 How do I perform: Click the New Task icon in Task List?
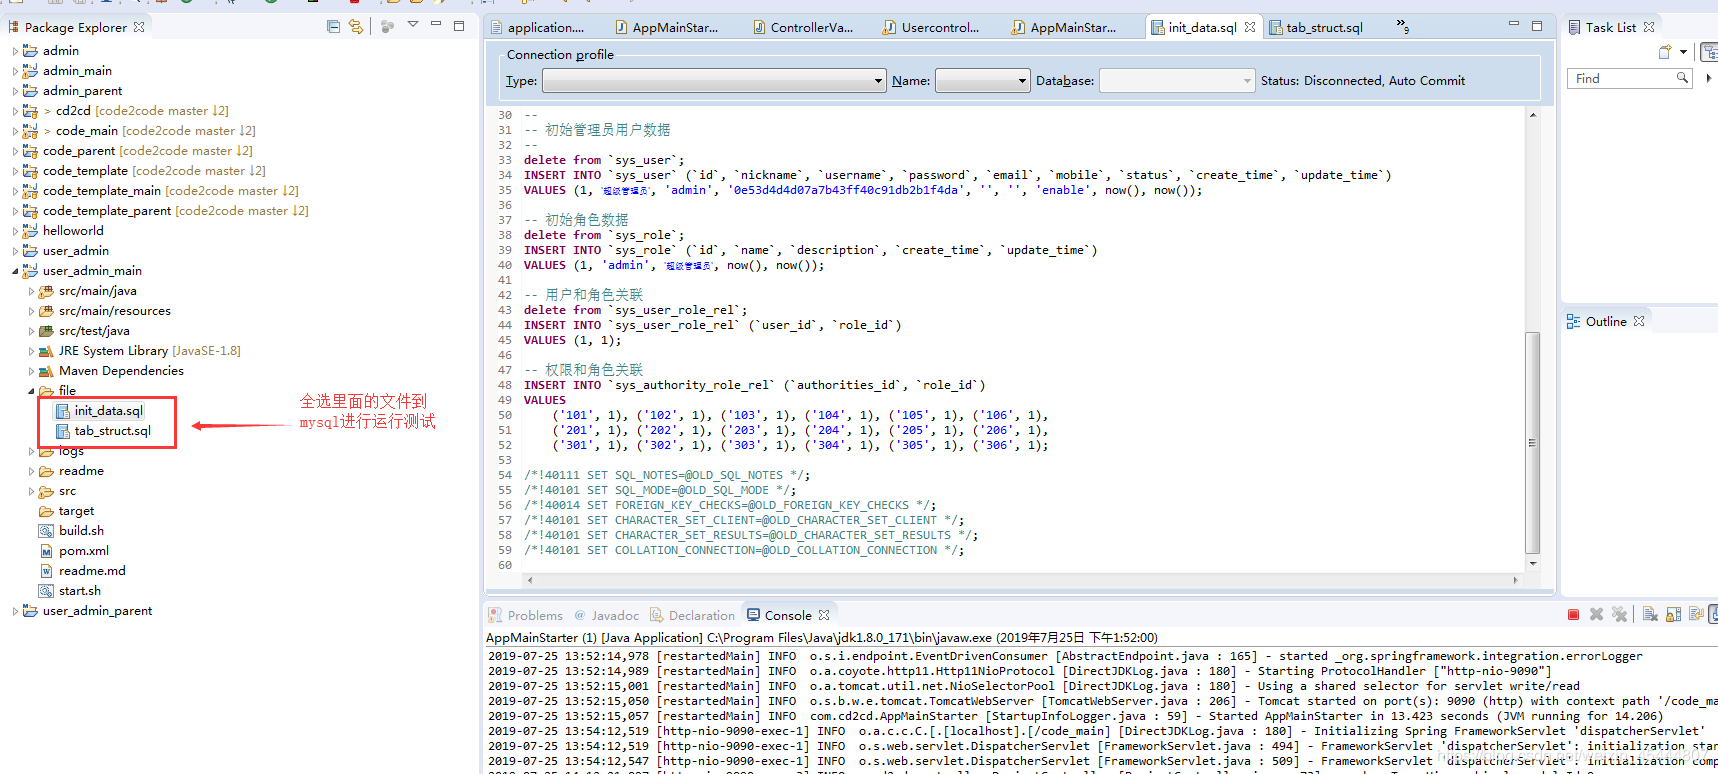tap(1665, 52)
